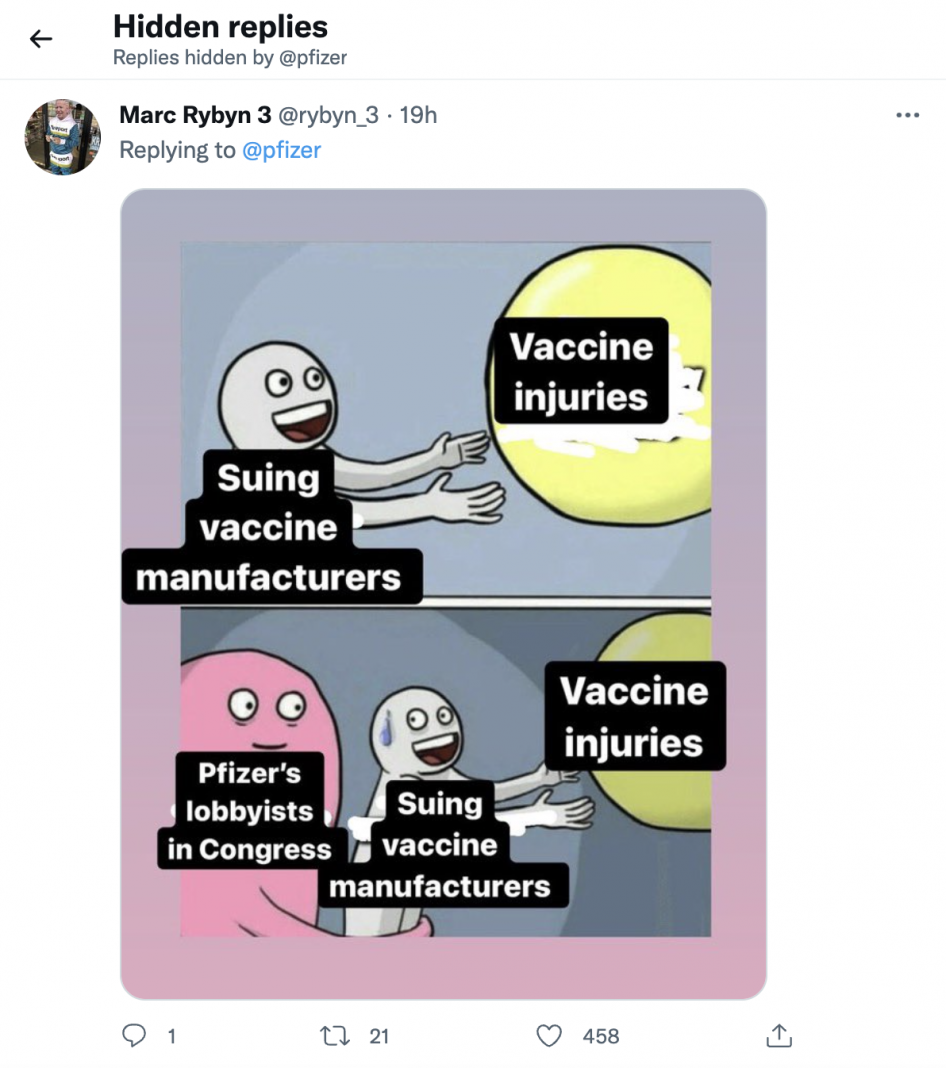Like the tweet with the heart icon
The width and height of the screenshot is (946, 1068).
click(x=549, y=1036)
